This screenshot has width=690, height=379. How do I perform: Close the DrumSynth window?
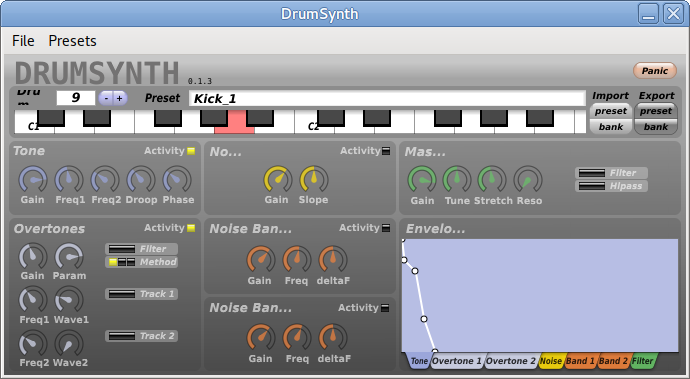673,14
